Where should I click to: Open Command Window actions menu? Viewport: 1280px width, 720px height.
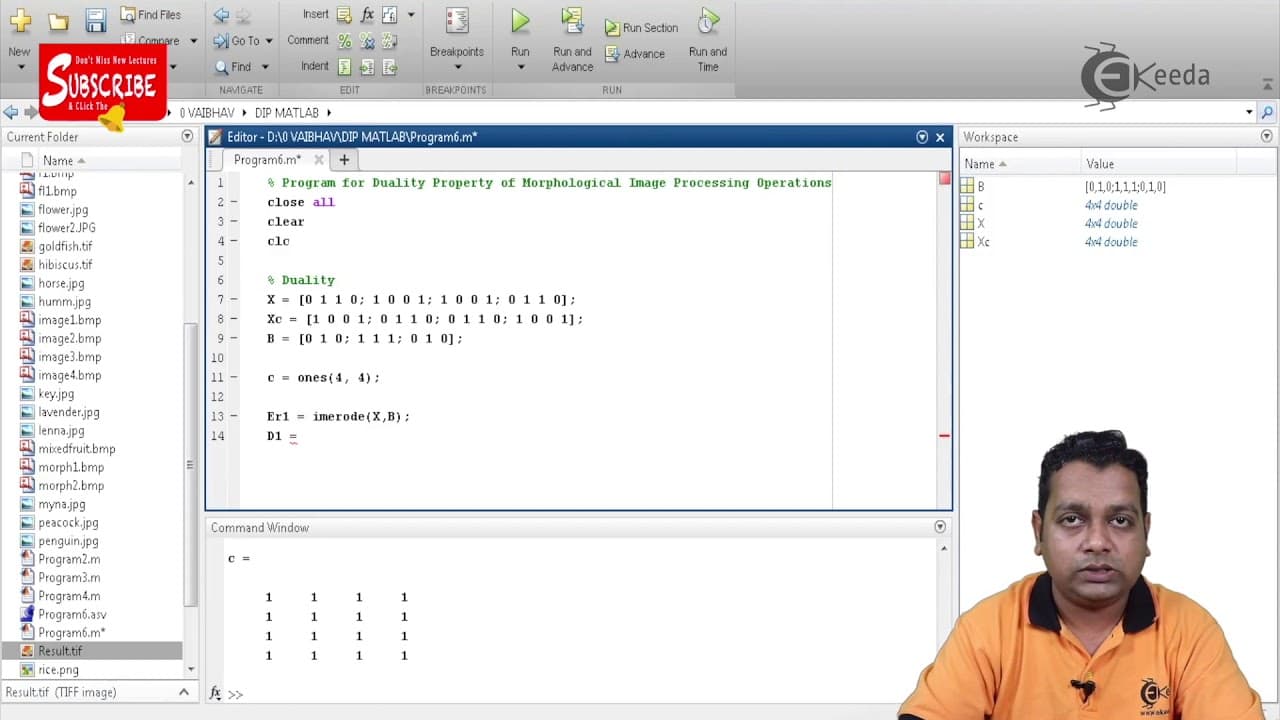[x=940, y=527]
